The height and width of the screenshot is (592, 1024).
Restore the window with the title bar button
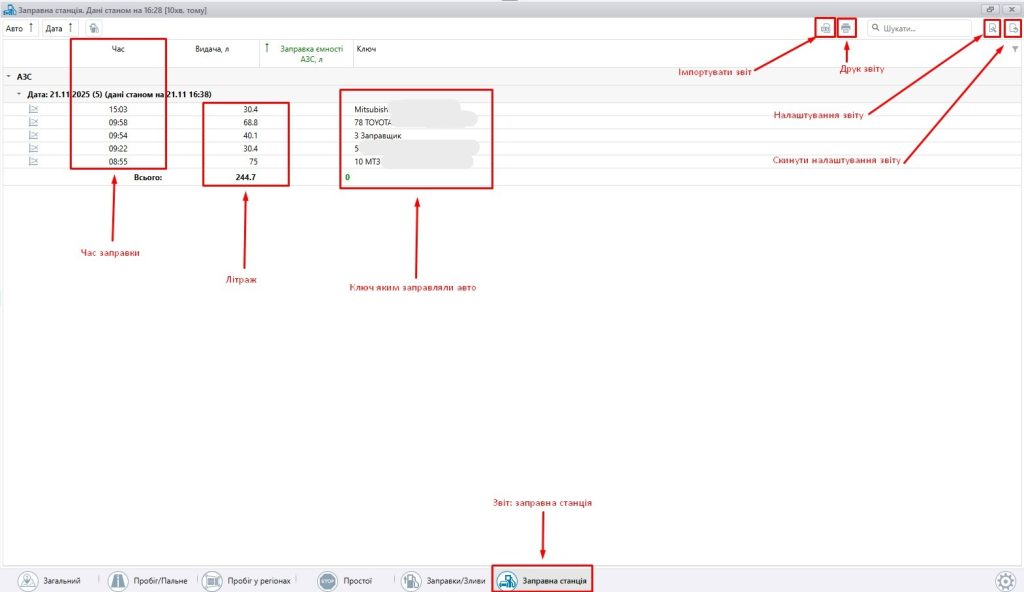[x=990, y=10]
